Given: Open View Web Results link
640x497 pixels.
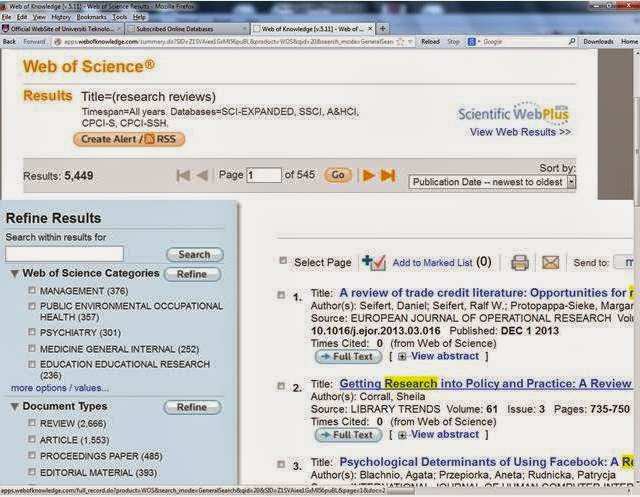Looking at the screenshot, I should pyautogui.click(x=520, y=132).
